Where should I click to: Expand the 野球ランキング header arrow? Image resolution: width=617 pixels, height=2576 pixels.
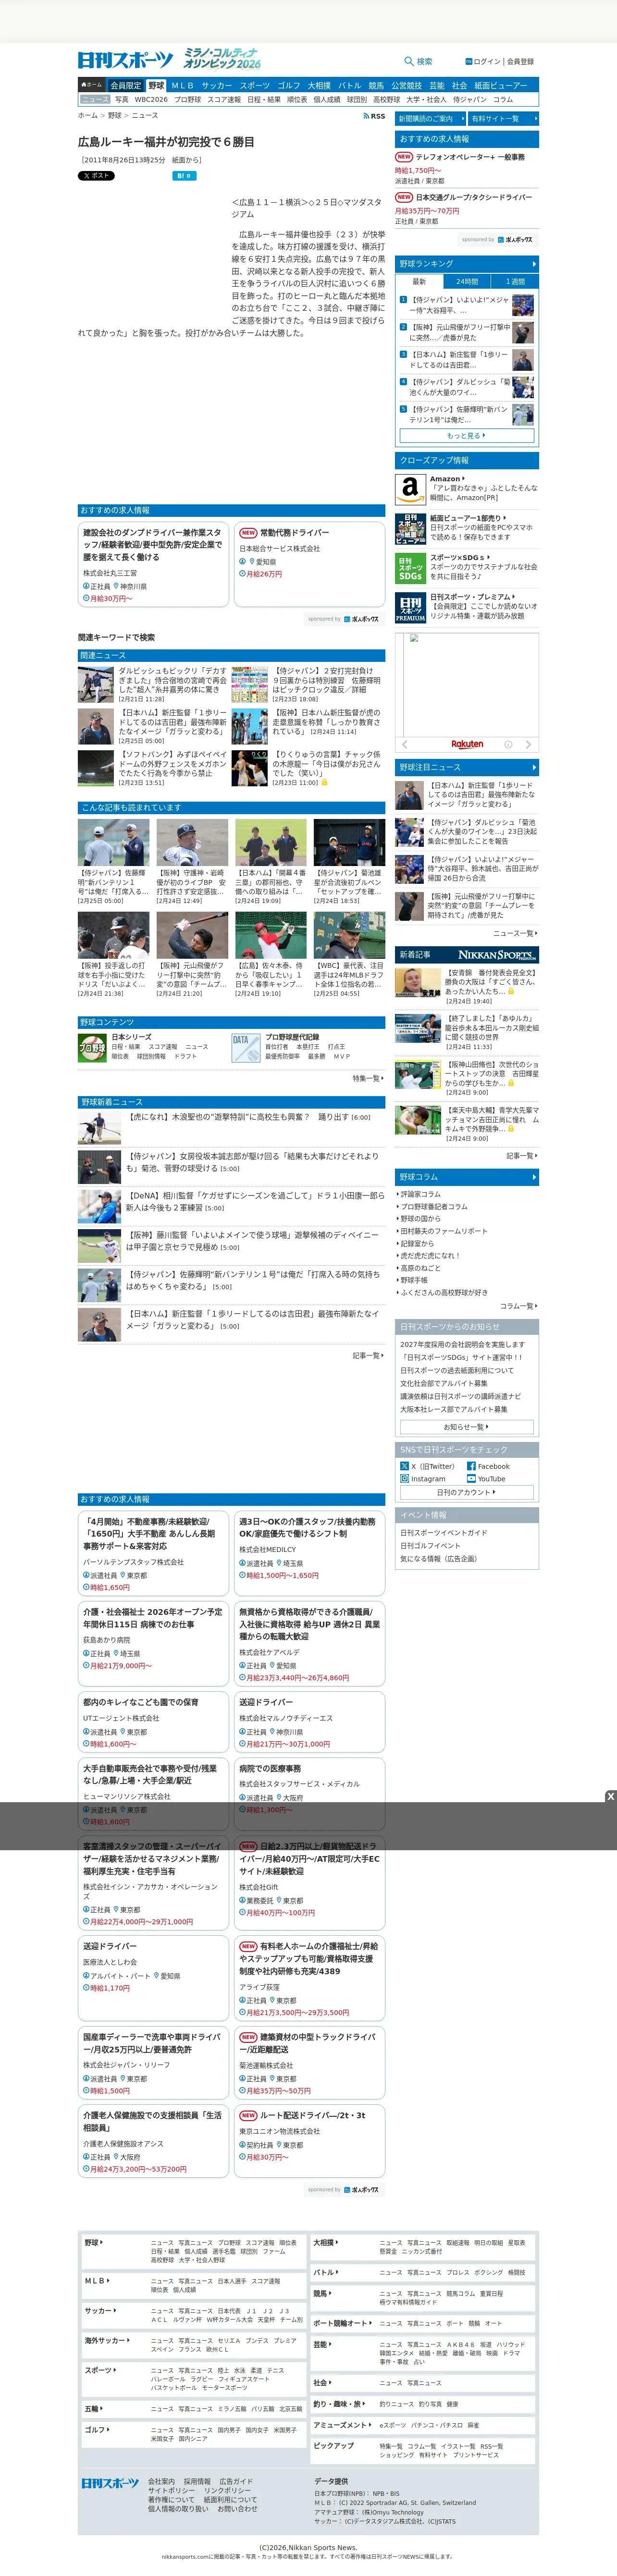533,264
